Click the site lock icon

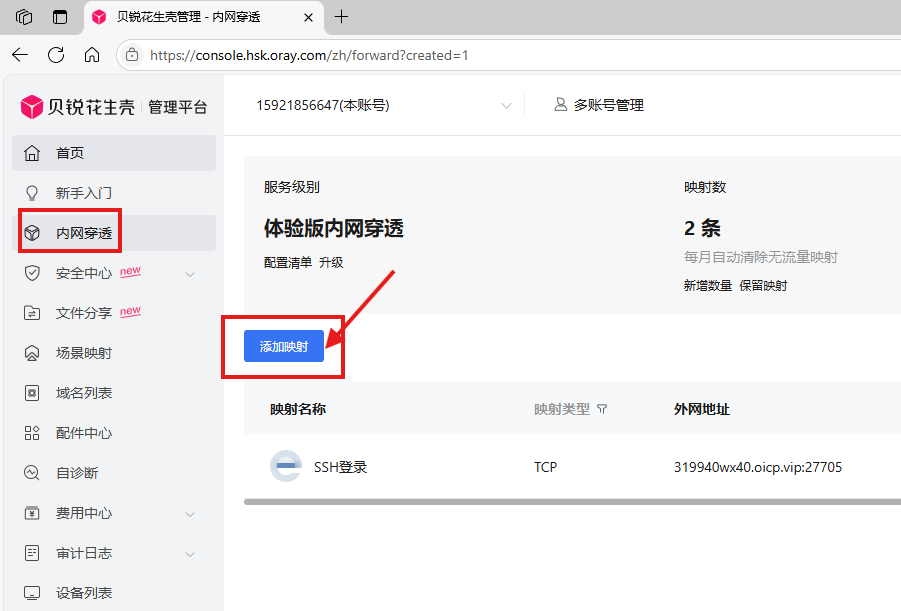(x=132, y=55)
